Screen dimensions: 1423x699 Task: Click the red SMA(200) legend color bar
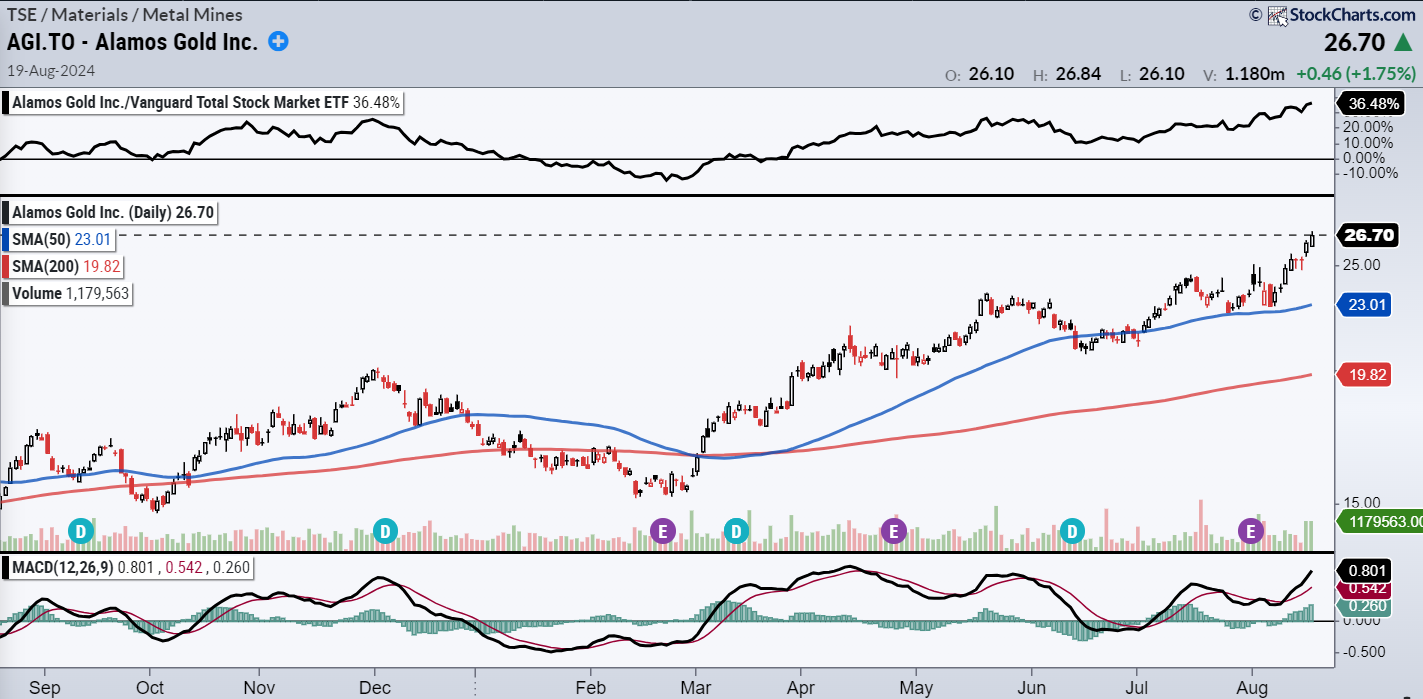pyautogui.click(x=6, y=266)
